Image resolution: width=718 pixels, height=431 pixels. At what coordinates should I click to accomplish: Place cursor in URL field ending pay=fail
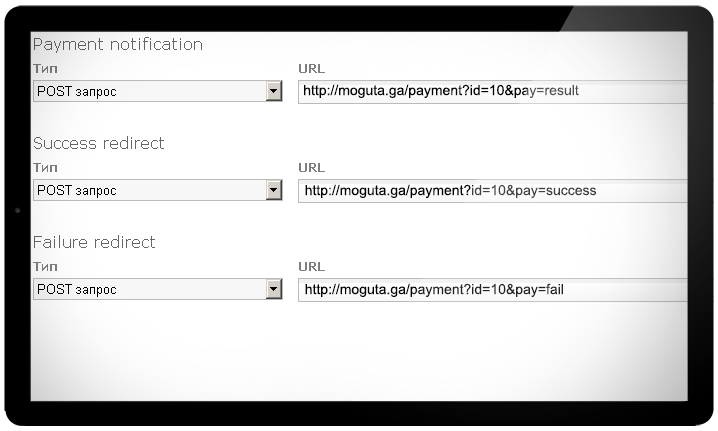coord(492,290)
